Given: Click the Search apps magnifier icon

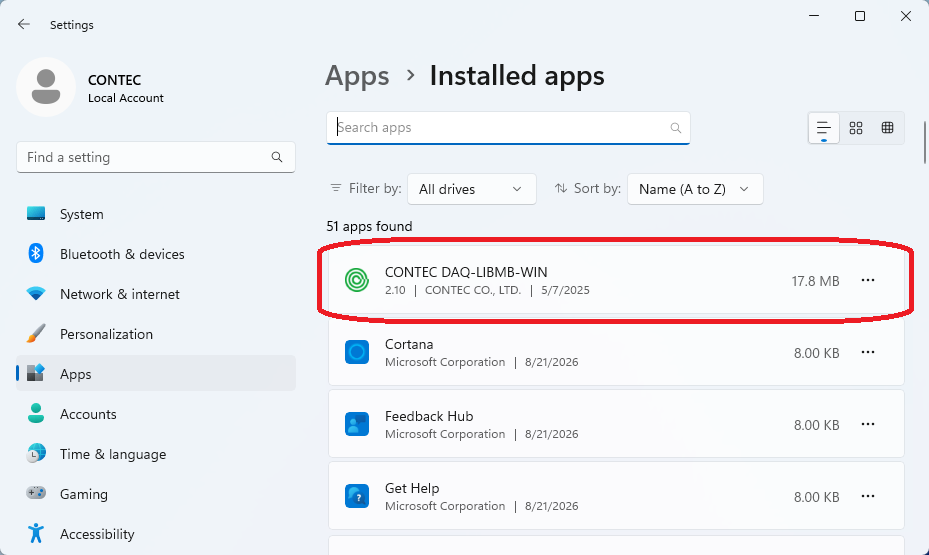Looking at the screenshot, I should click(x=675, y=128).
